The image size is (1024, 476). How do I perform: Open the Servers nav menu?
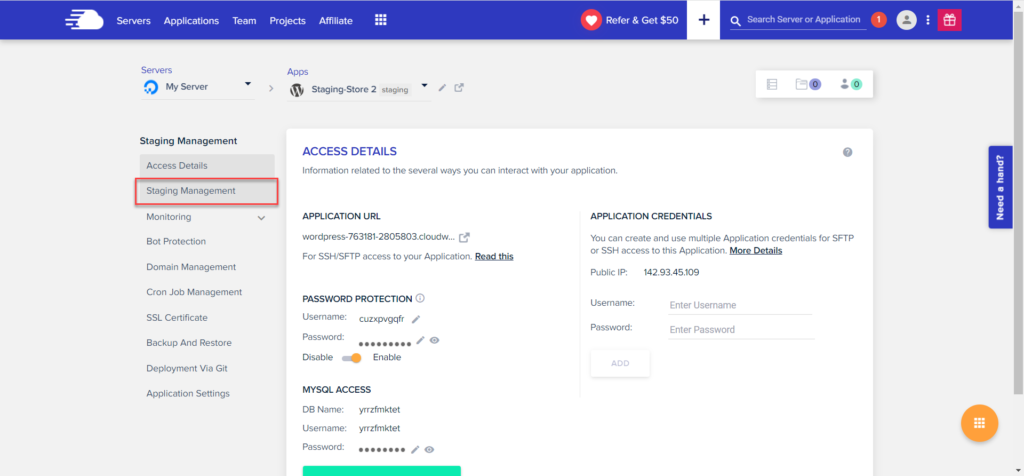click(133, 21)
